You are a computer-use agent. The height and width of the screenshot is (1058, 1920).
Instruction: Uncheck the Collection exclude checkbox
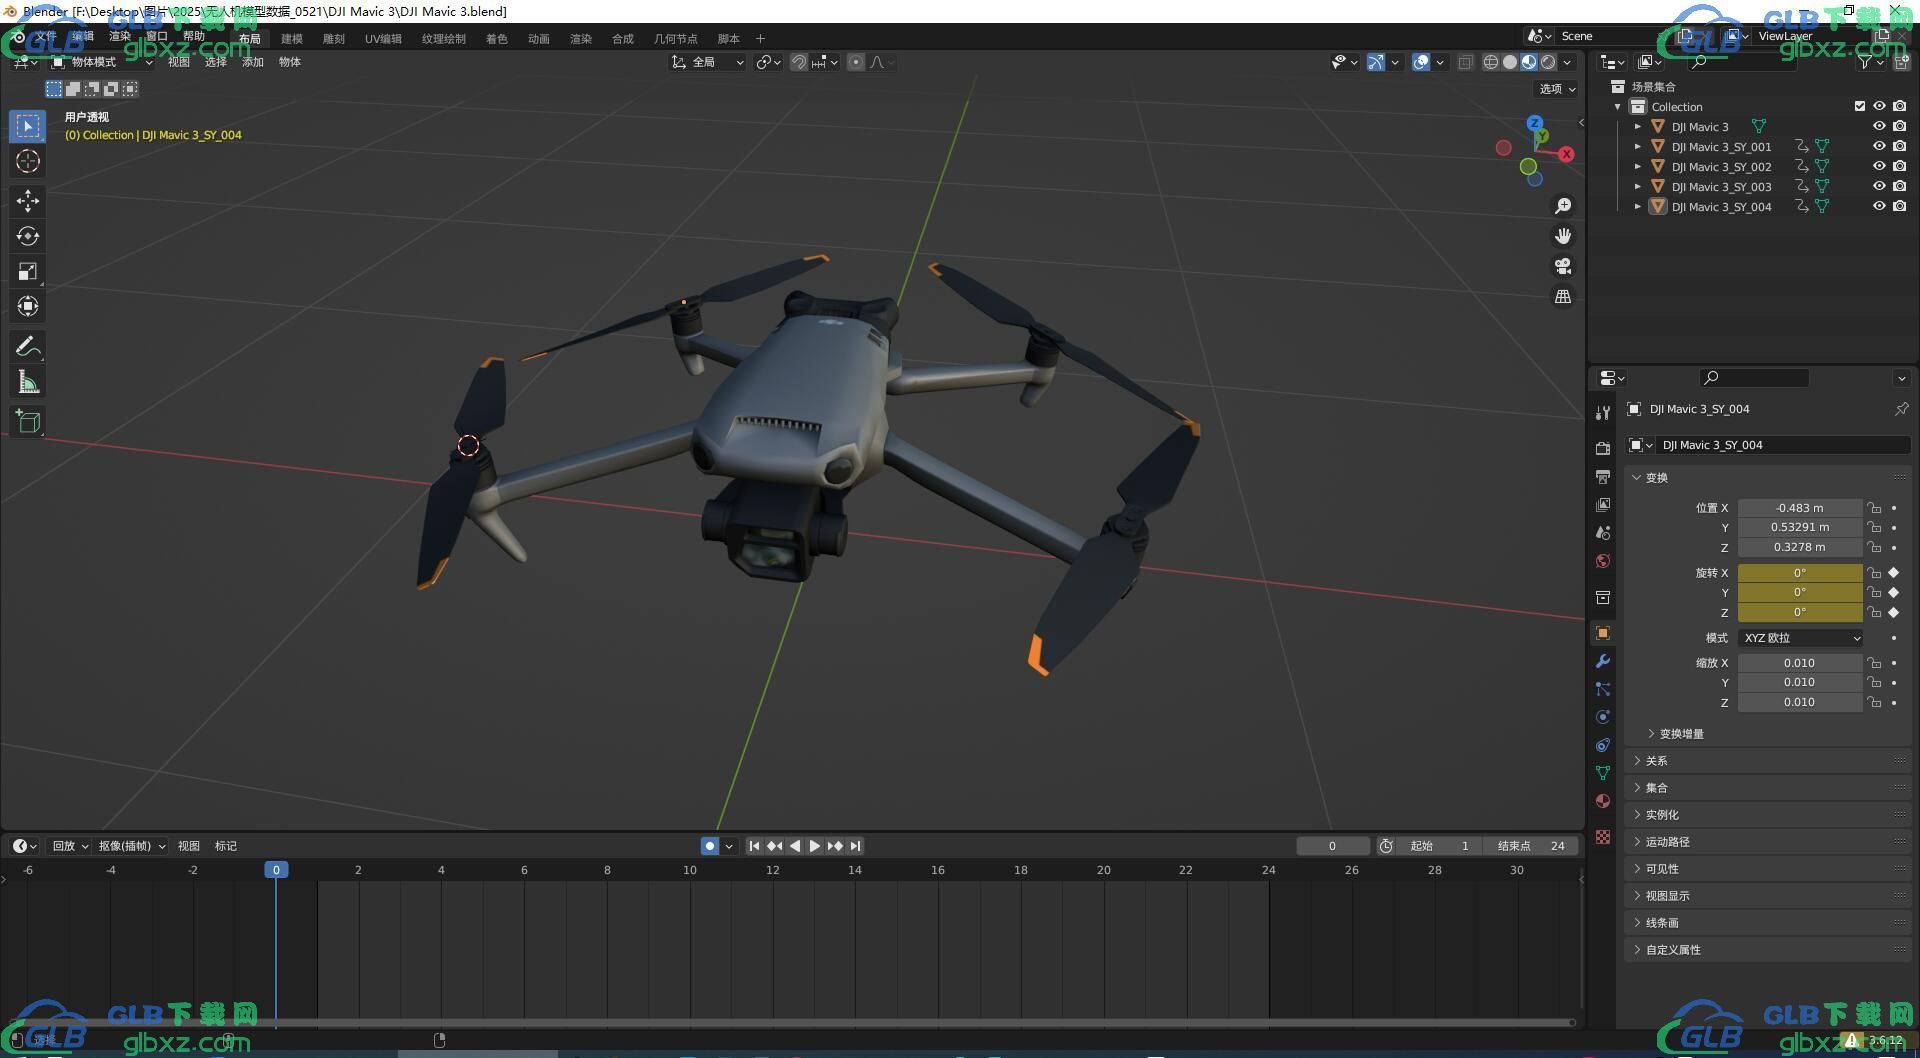tap(1860, 106)
